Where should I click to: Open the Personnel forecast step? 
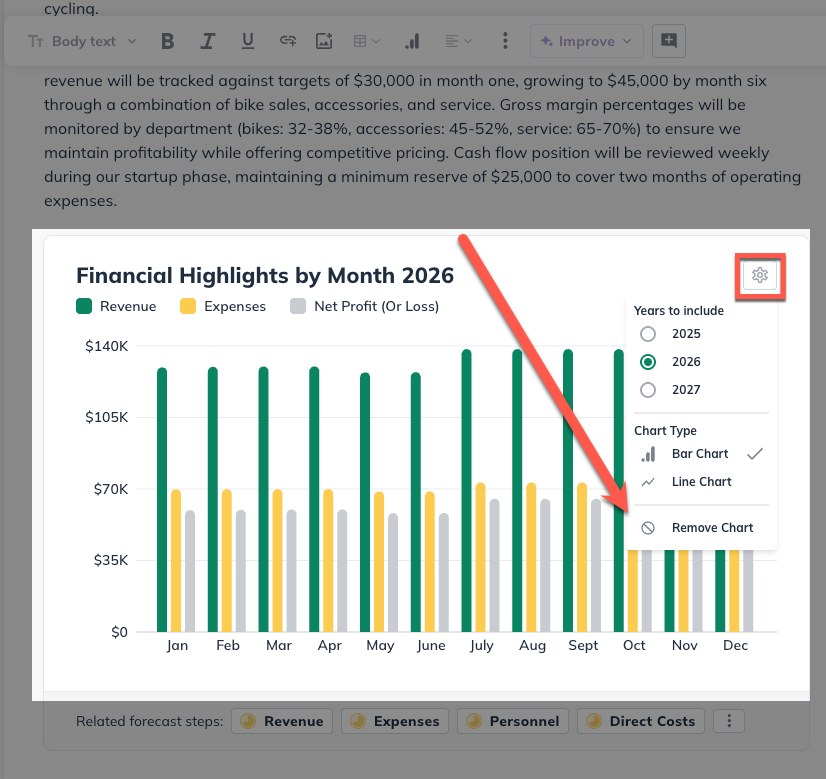(512, 721)
